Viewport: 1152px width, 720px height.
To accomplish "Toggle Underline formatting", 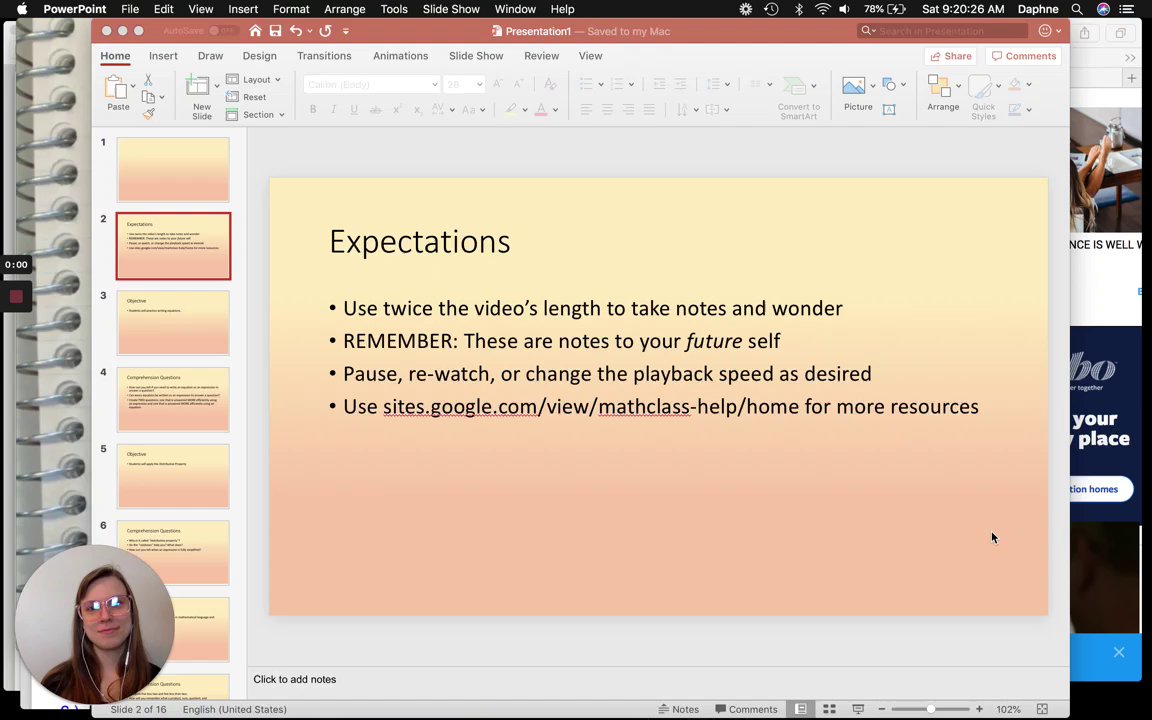I will 354,109.
